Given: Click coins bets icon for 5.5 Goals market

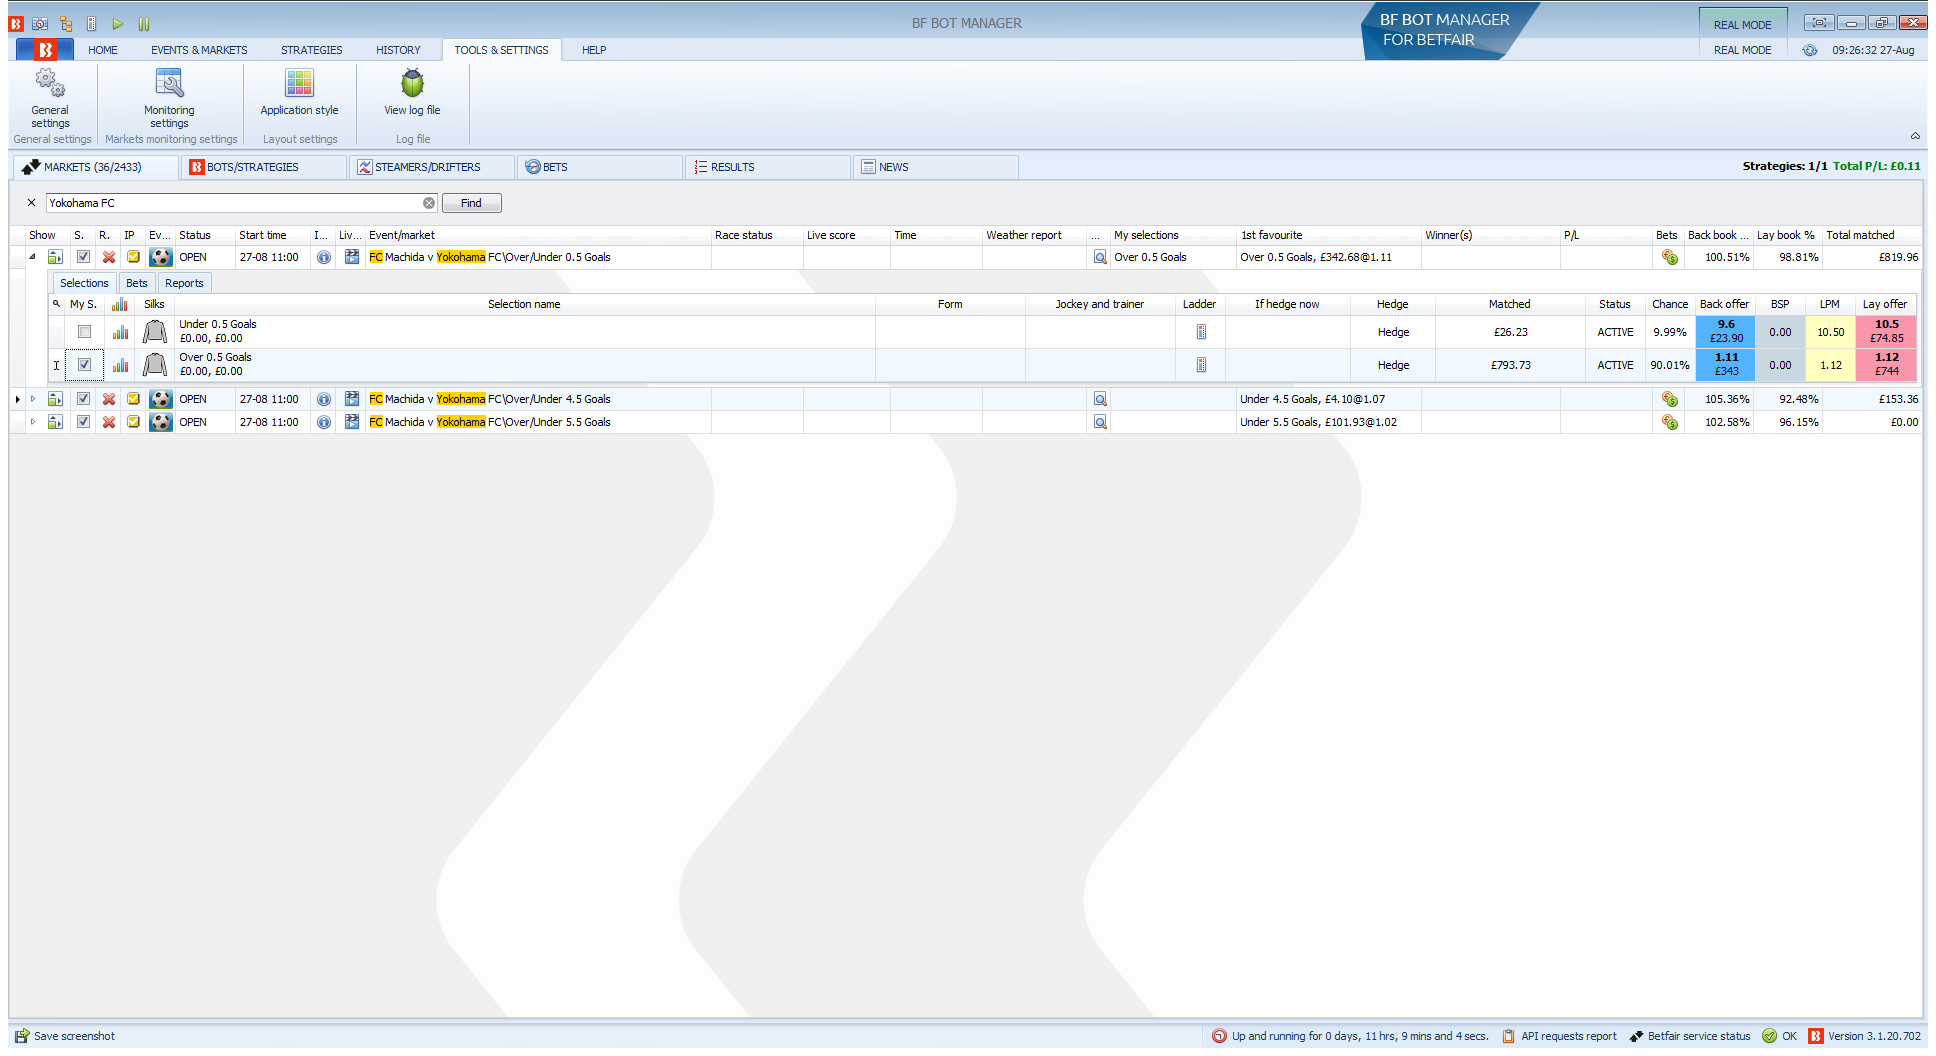Looking at the screenshot, I should (1670, 422).
